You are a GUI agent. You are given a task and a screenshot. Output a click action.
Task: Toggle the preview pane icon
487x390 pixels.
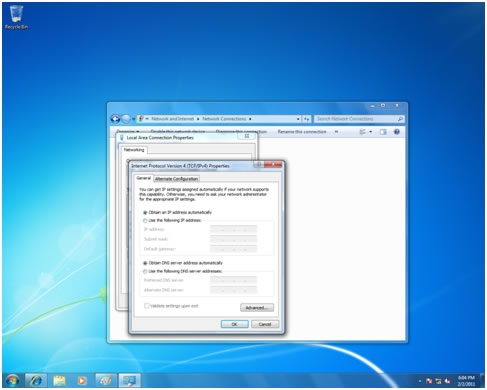383,132
